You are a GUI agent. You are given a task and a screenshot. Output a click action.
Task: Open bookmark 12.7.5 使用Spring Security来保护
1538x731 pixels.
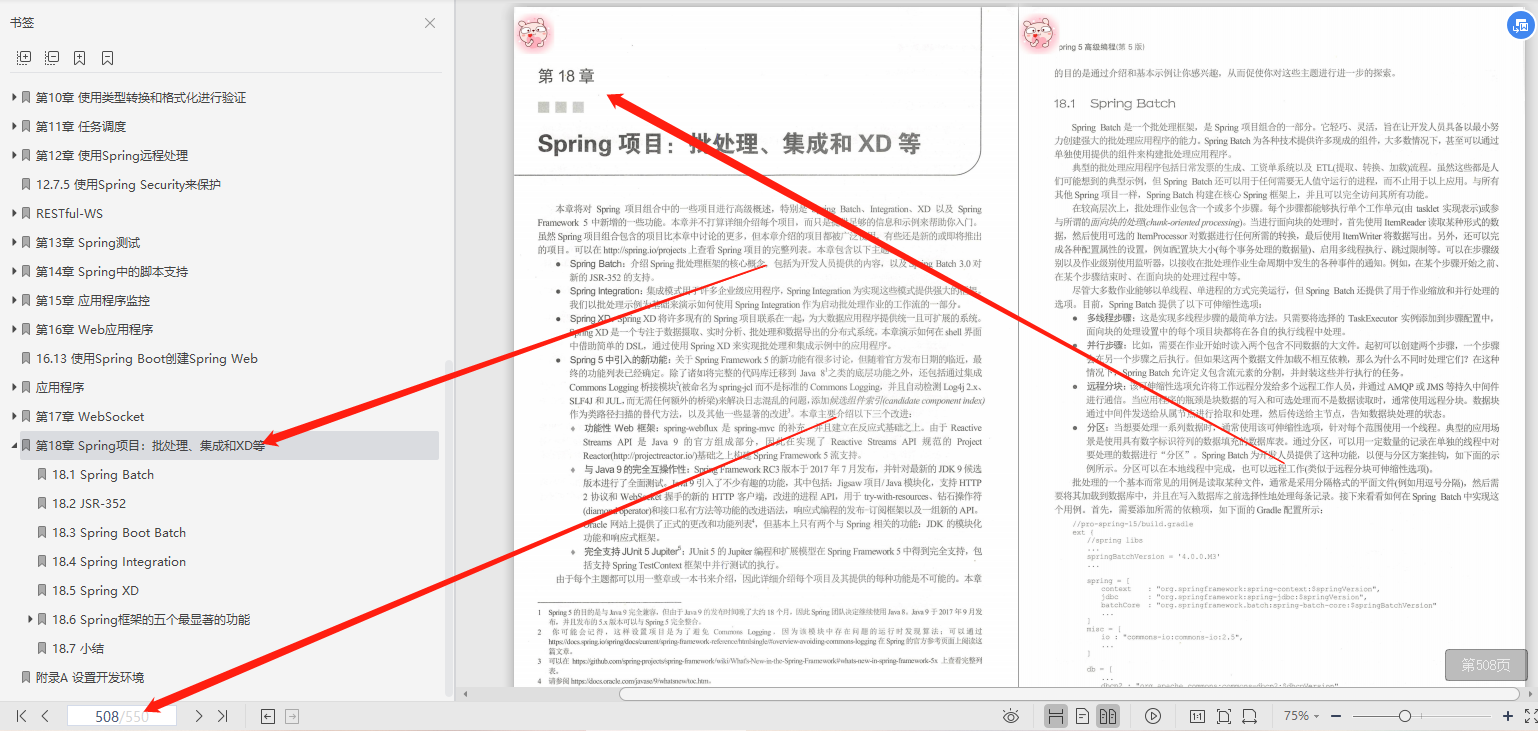(x=128, y=185)
